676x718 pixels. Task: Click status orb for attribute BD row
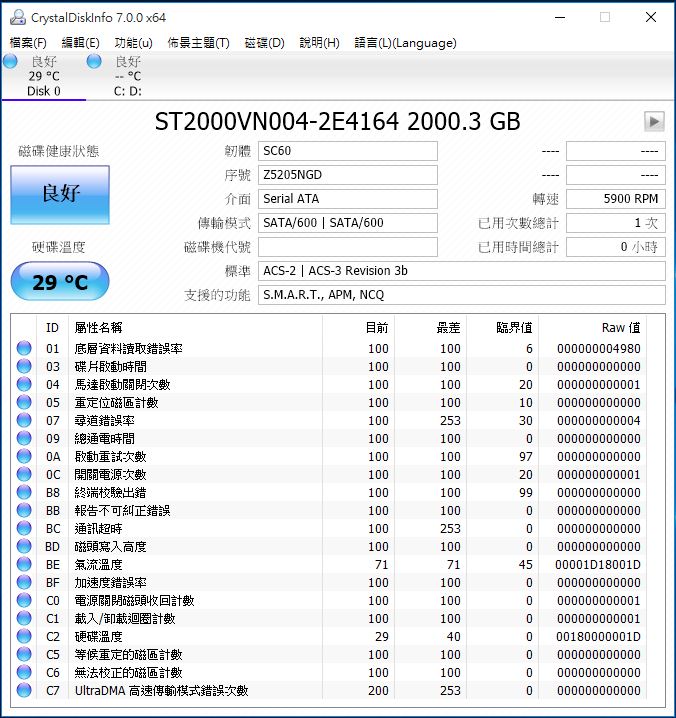click(24, 546)
